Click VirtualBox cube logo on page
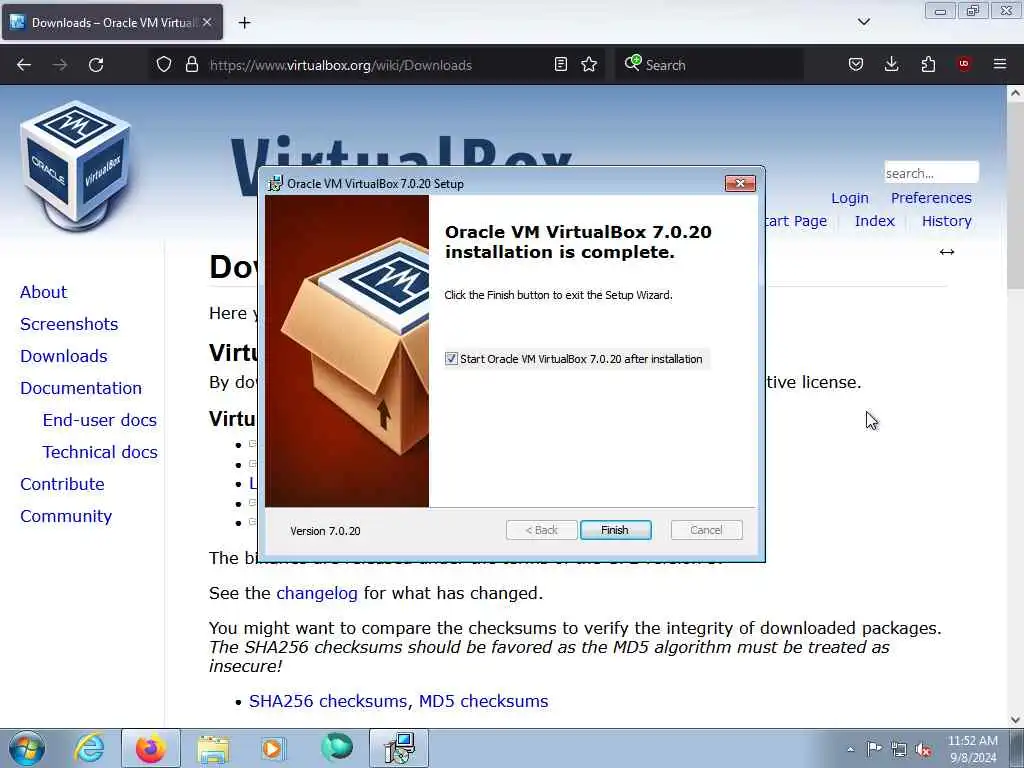 click(x=75, y=165)
